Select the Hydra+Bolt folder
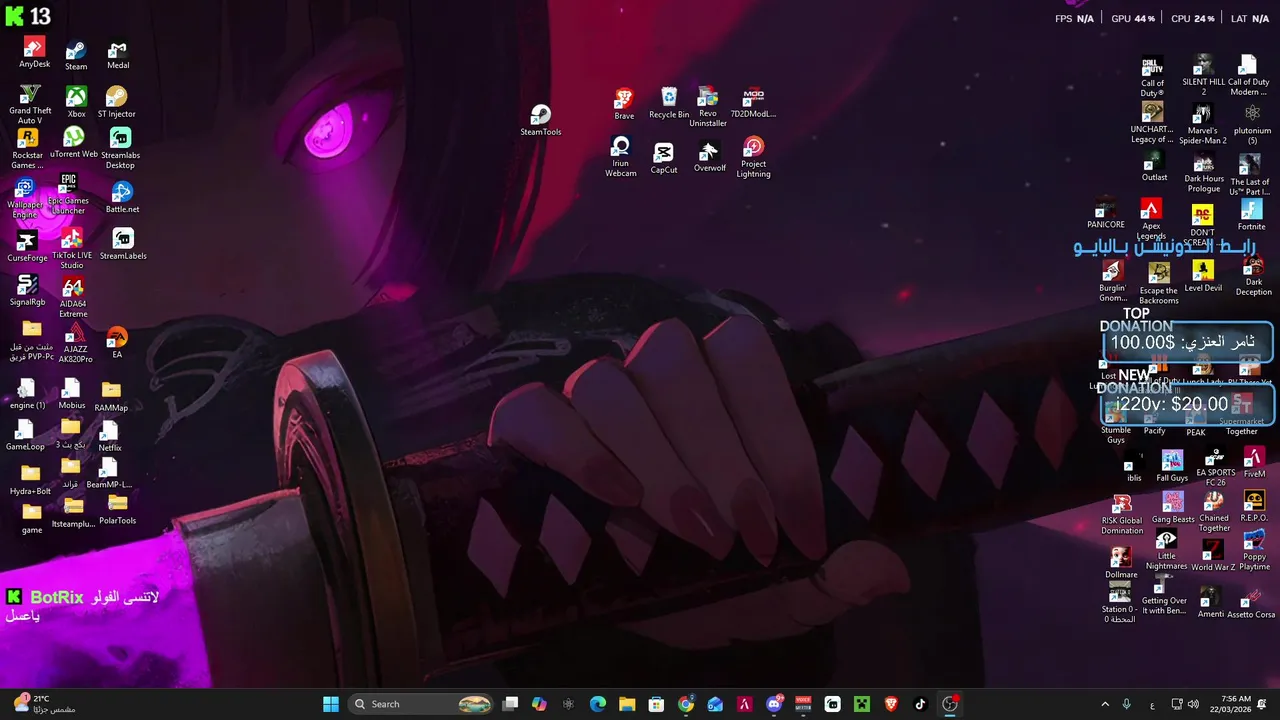This screenshot has height=720, width=1280. pyautogui.click(x=30, y=481)
